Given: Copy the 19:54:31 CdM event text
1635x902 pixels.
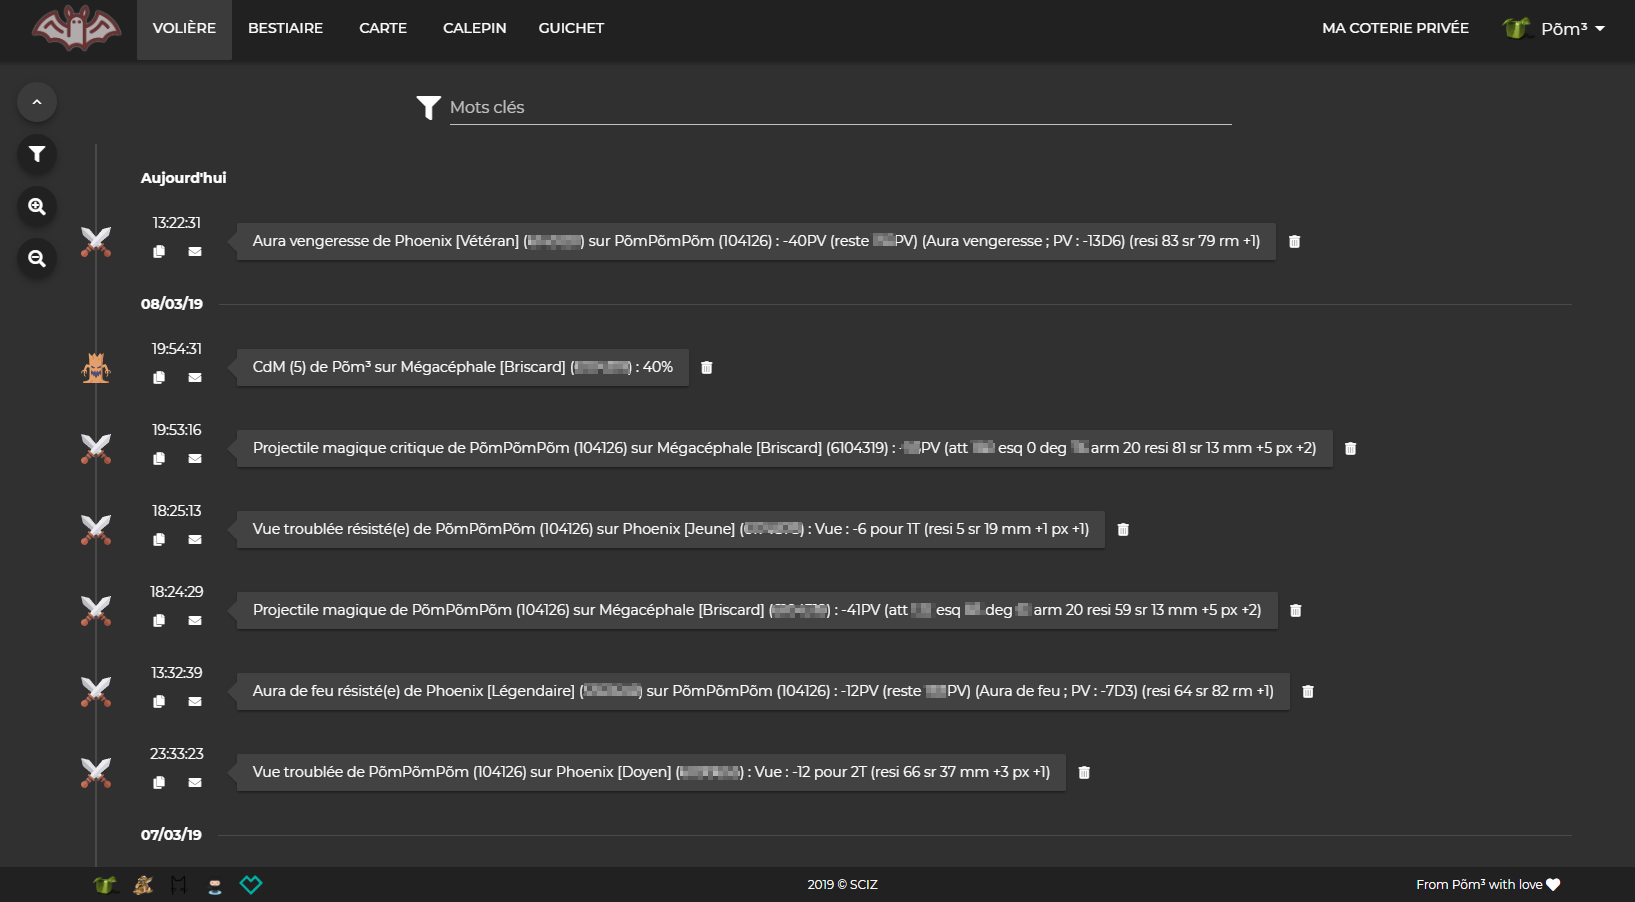Looking at the screenshot, I should pos(159,378).
